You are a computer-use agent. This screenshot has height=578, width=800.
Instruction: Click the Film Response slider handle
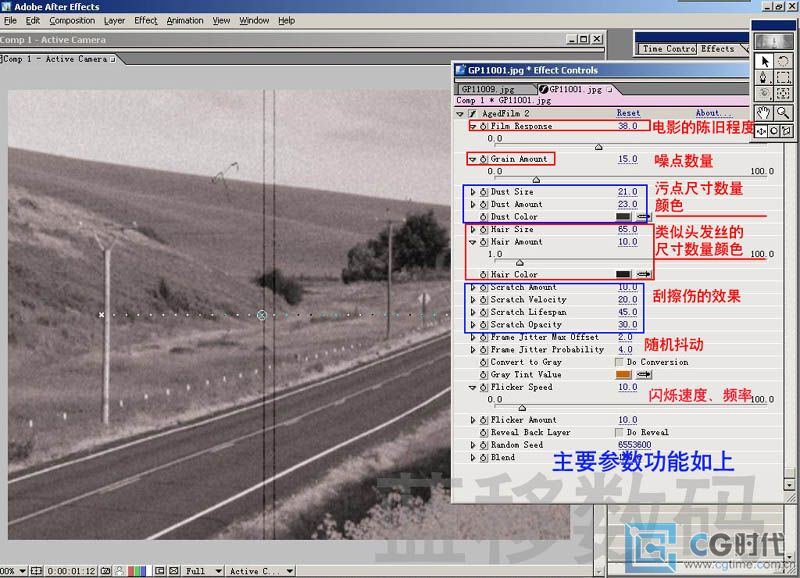pos(598,147)
